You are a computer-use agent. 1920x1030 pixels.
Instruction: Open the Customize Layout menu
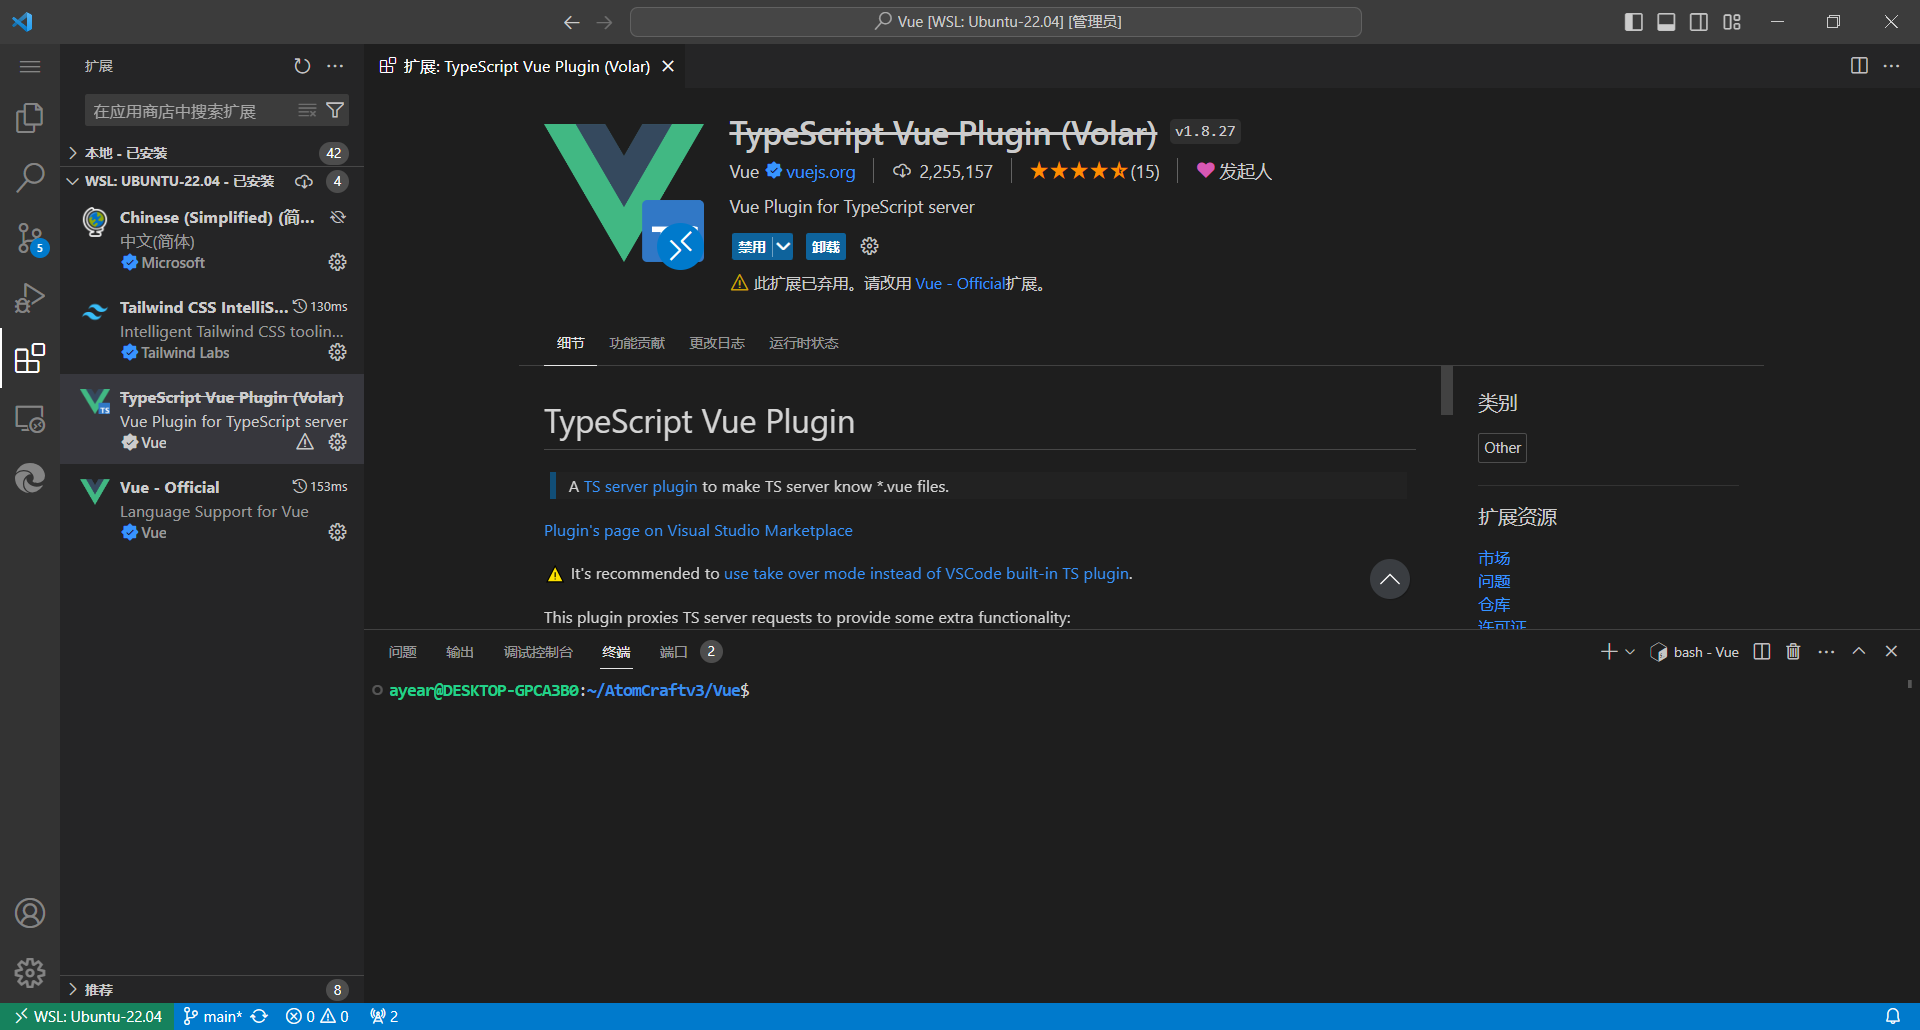tap(1732, 22)
